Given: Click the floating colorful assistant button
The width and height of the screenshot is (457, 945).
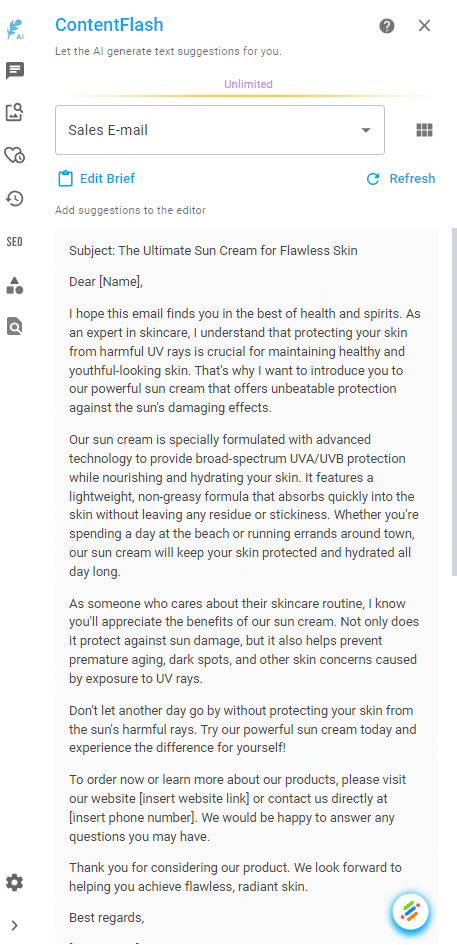Looking at the screenshot, I should [x=411, y=912].
